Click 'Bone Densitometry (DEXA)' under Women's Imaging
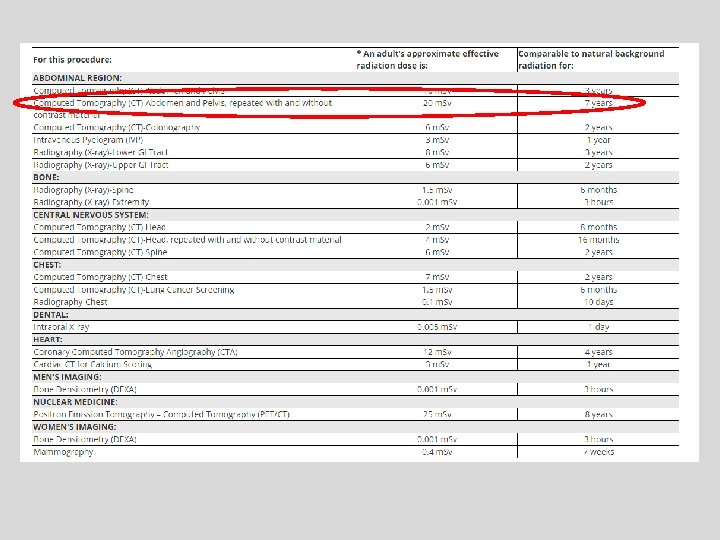The width and height of the screenshot is (720, 540). (85, 439)
